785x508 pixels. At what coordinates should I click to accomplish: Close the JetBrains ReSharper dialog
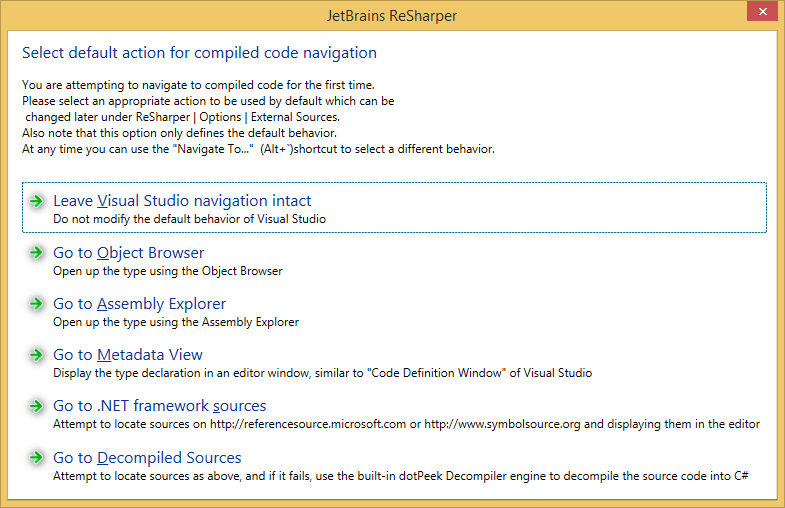[762, 16]
